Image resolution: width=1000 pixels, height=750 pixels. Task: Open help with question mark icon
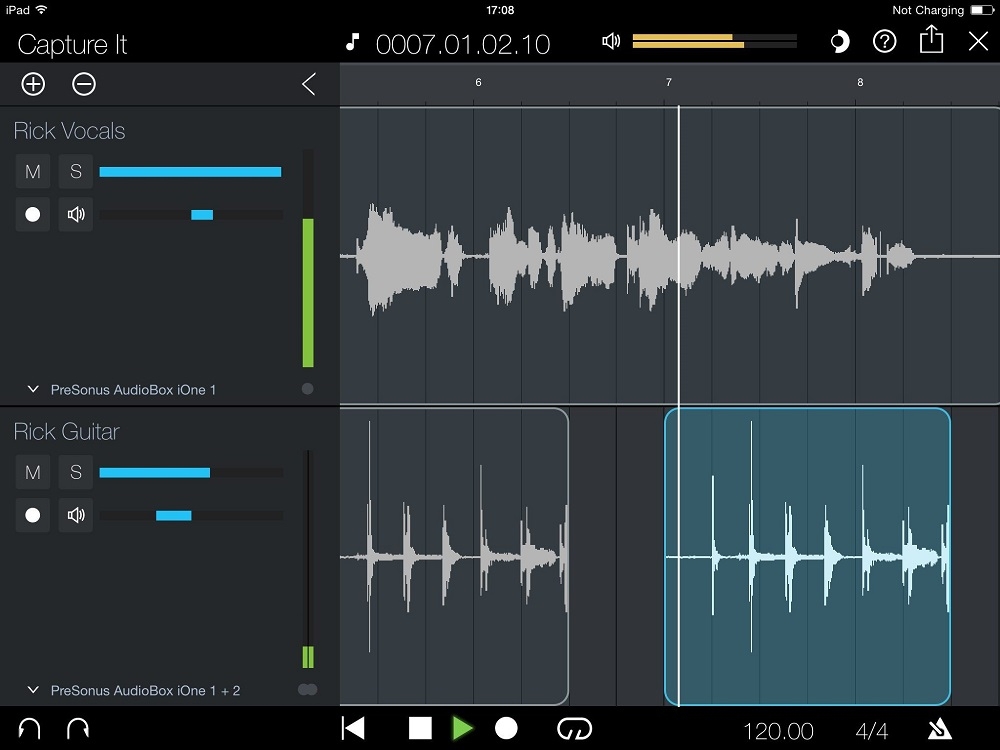pyautogui.click(x=885, y=41)
